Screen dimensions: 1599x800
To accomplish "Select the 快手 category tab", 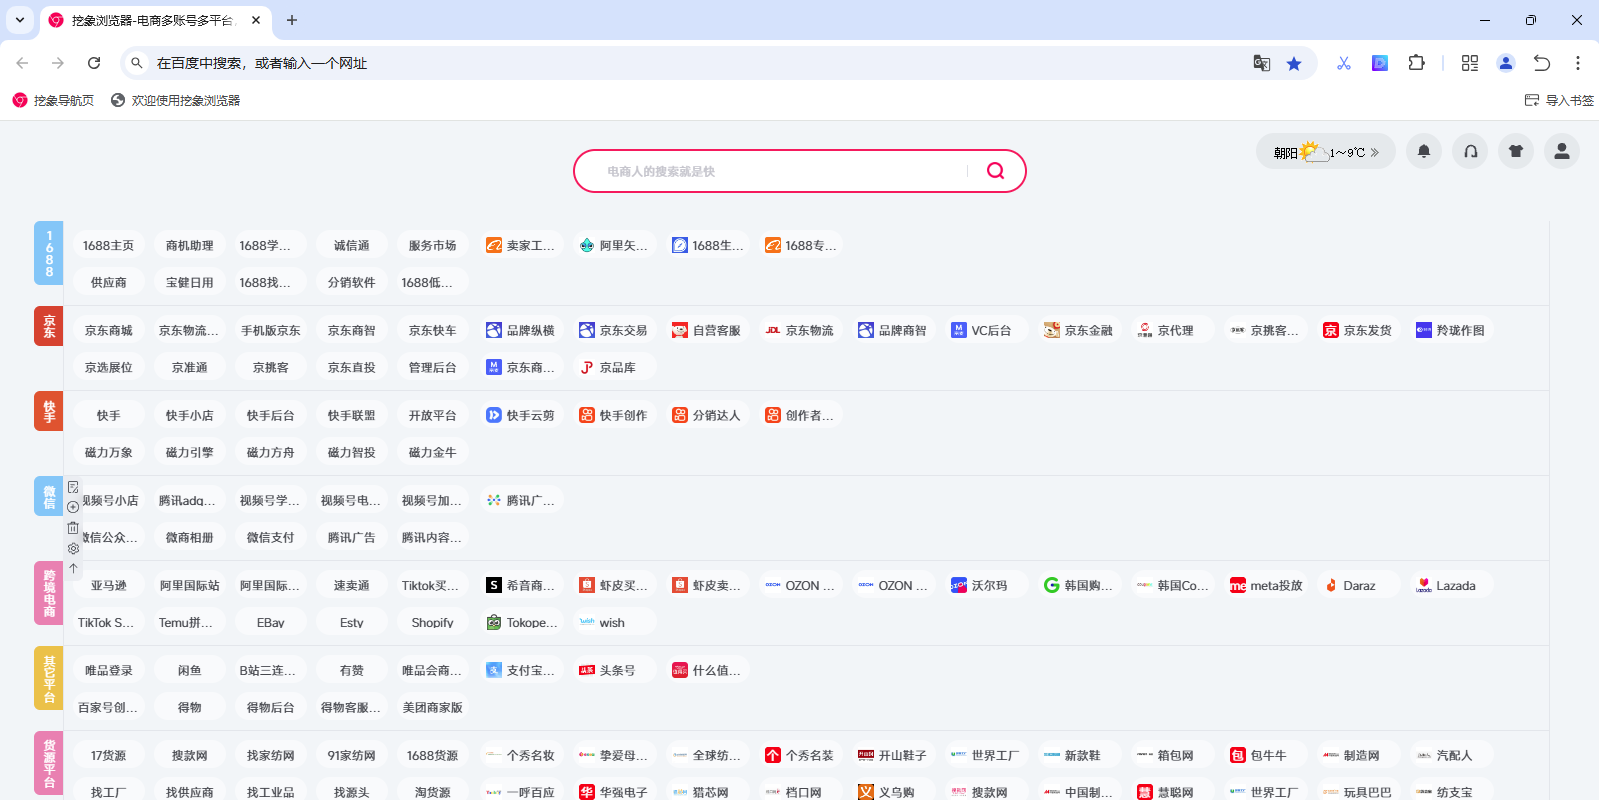I will point(49,411).
